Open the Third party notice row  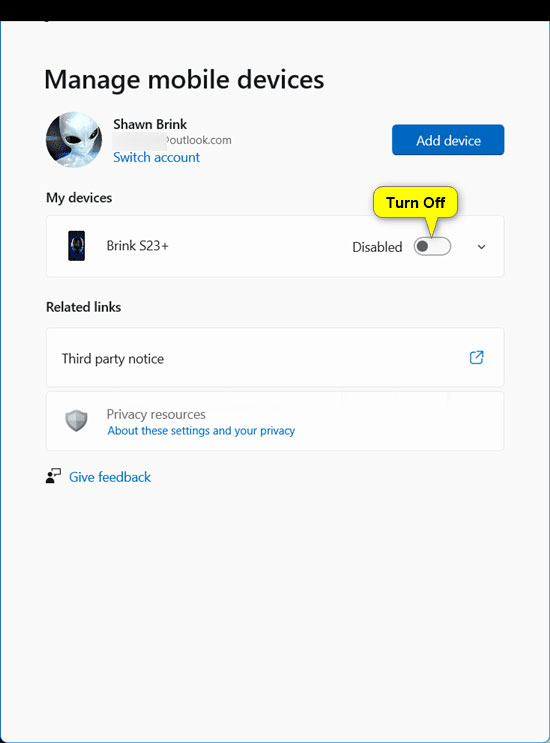click(275, 357)
